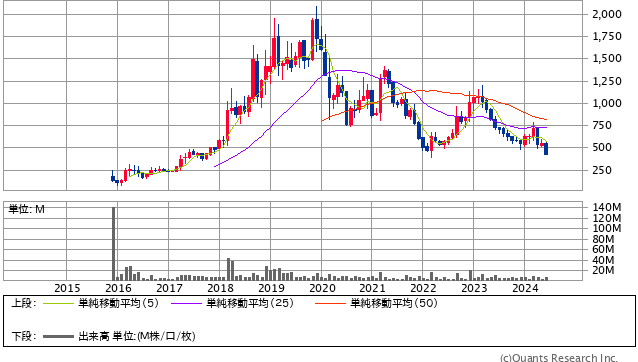Click the 単純移動平均(50) legend text
Screen dimensions: 638x362
394,303
